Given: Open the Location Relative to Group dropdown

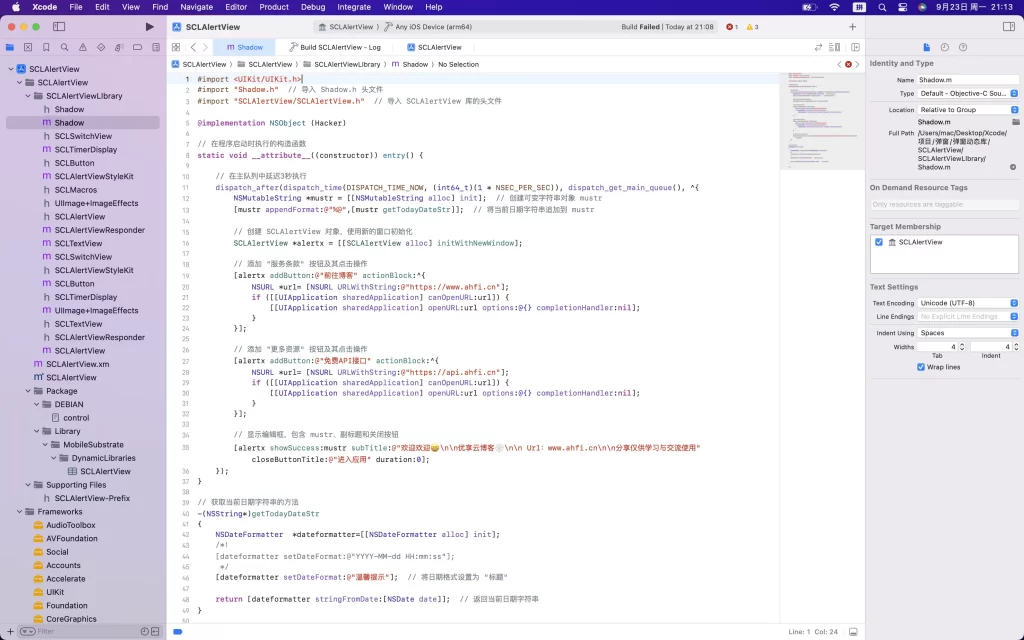Looking at the screenshot, I should (968, 110).
